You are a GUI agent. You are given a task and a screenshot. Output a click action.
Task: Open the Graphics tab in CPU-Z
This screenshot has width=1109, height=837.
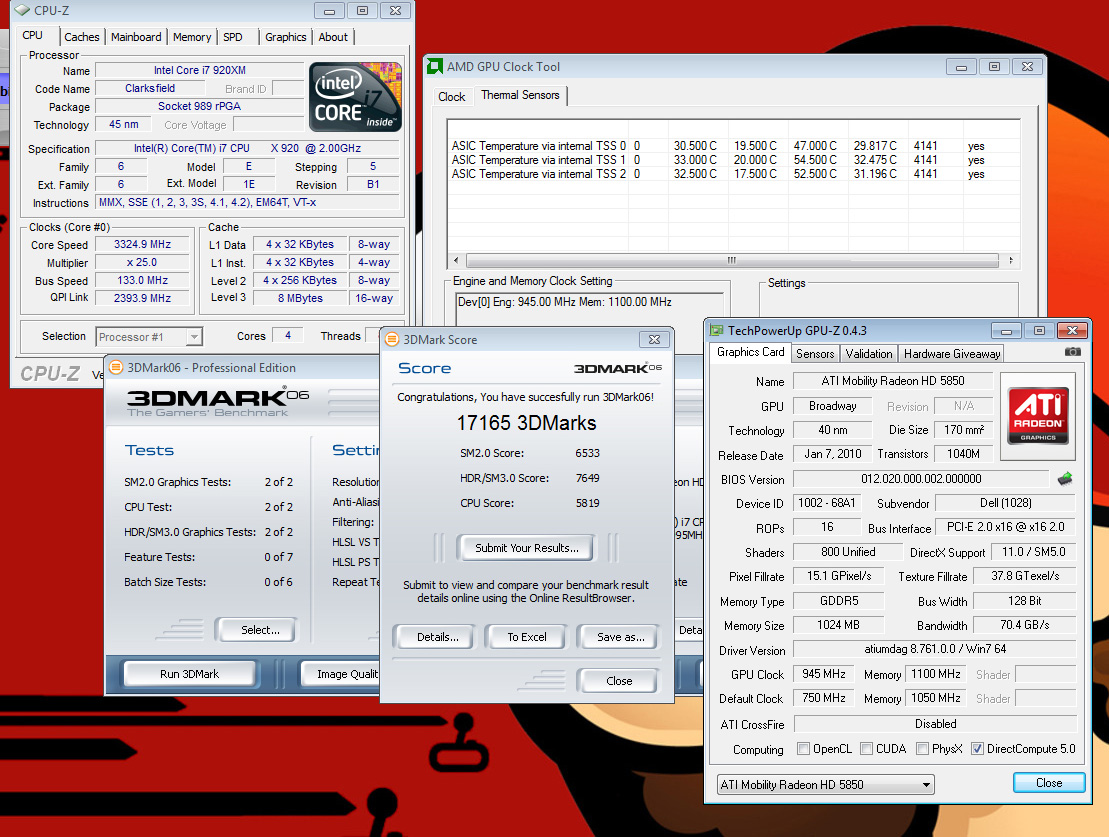[x=286, y=37]
